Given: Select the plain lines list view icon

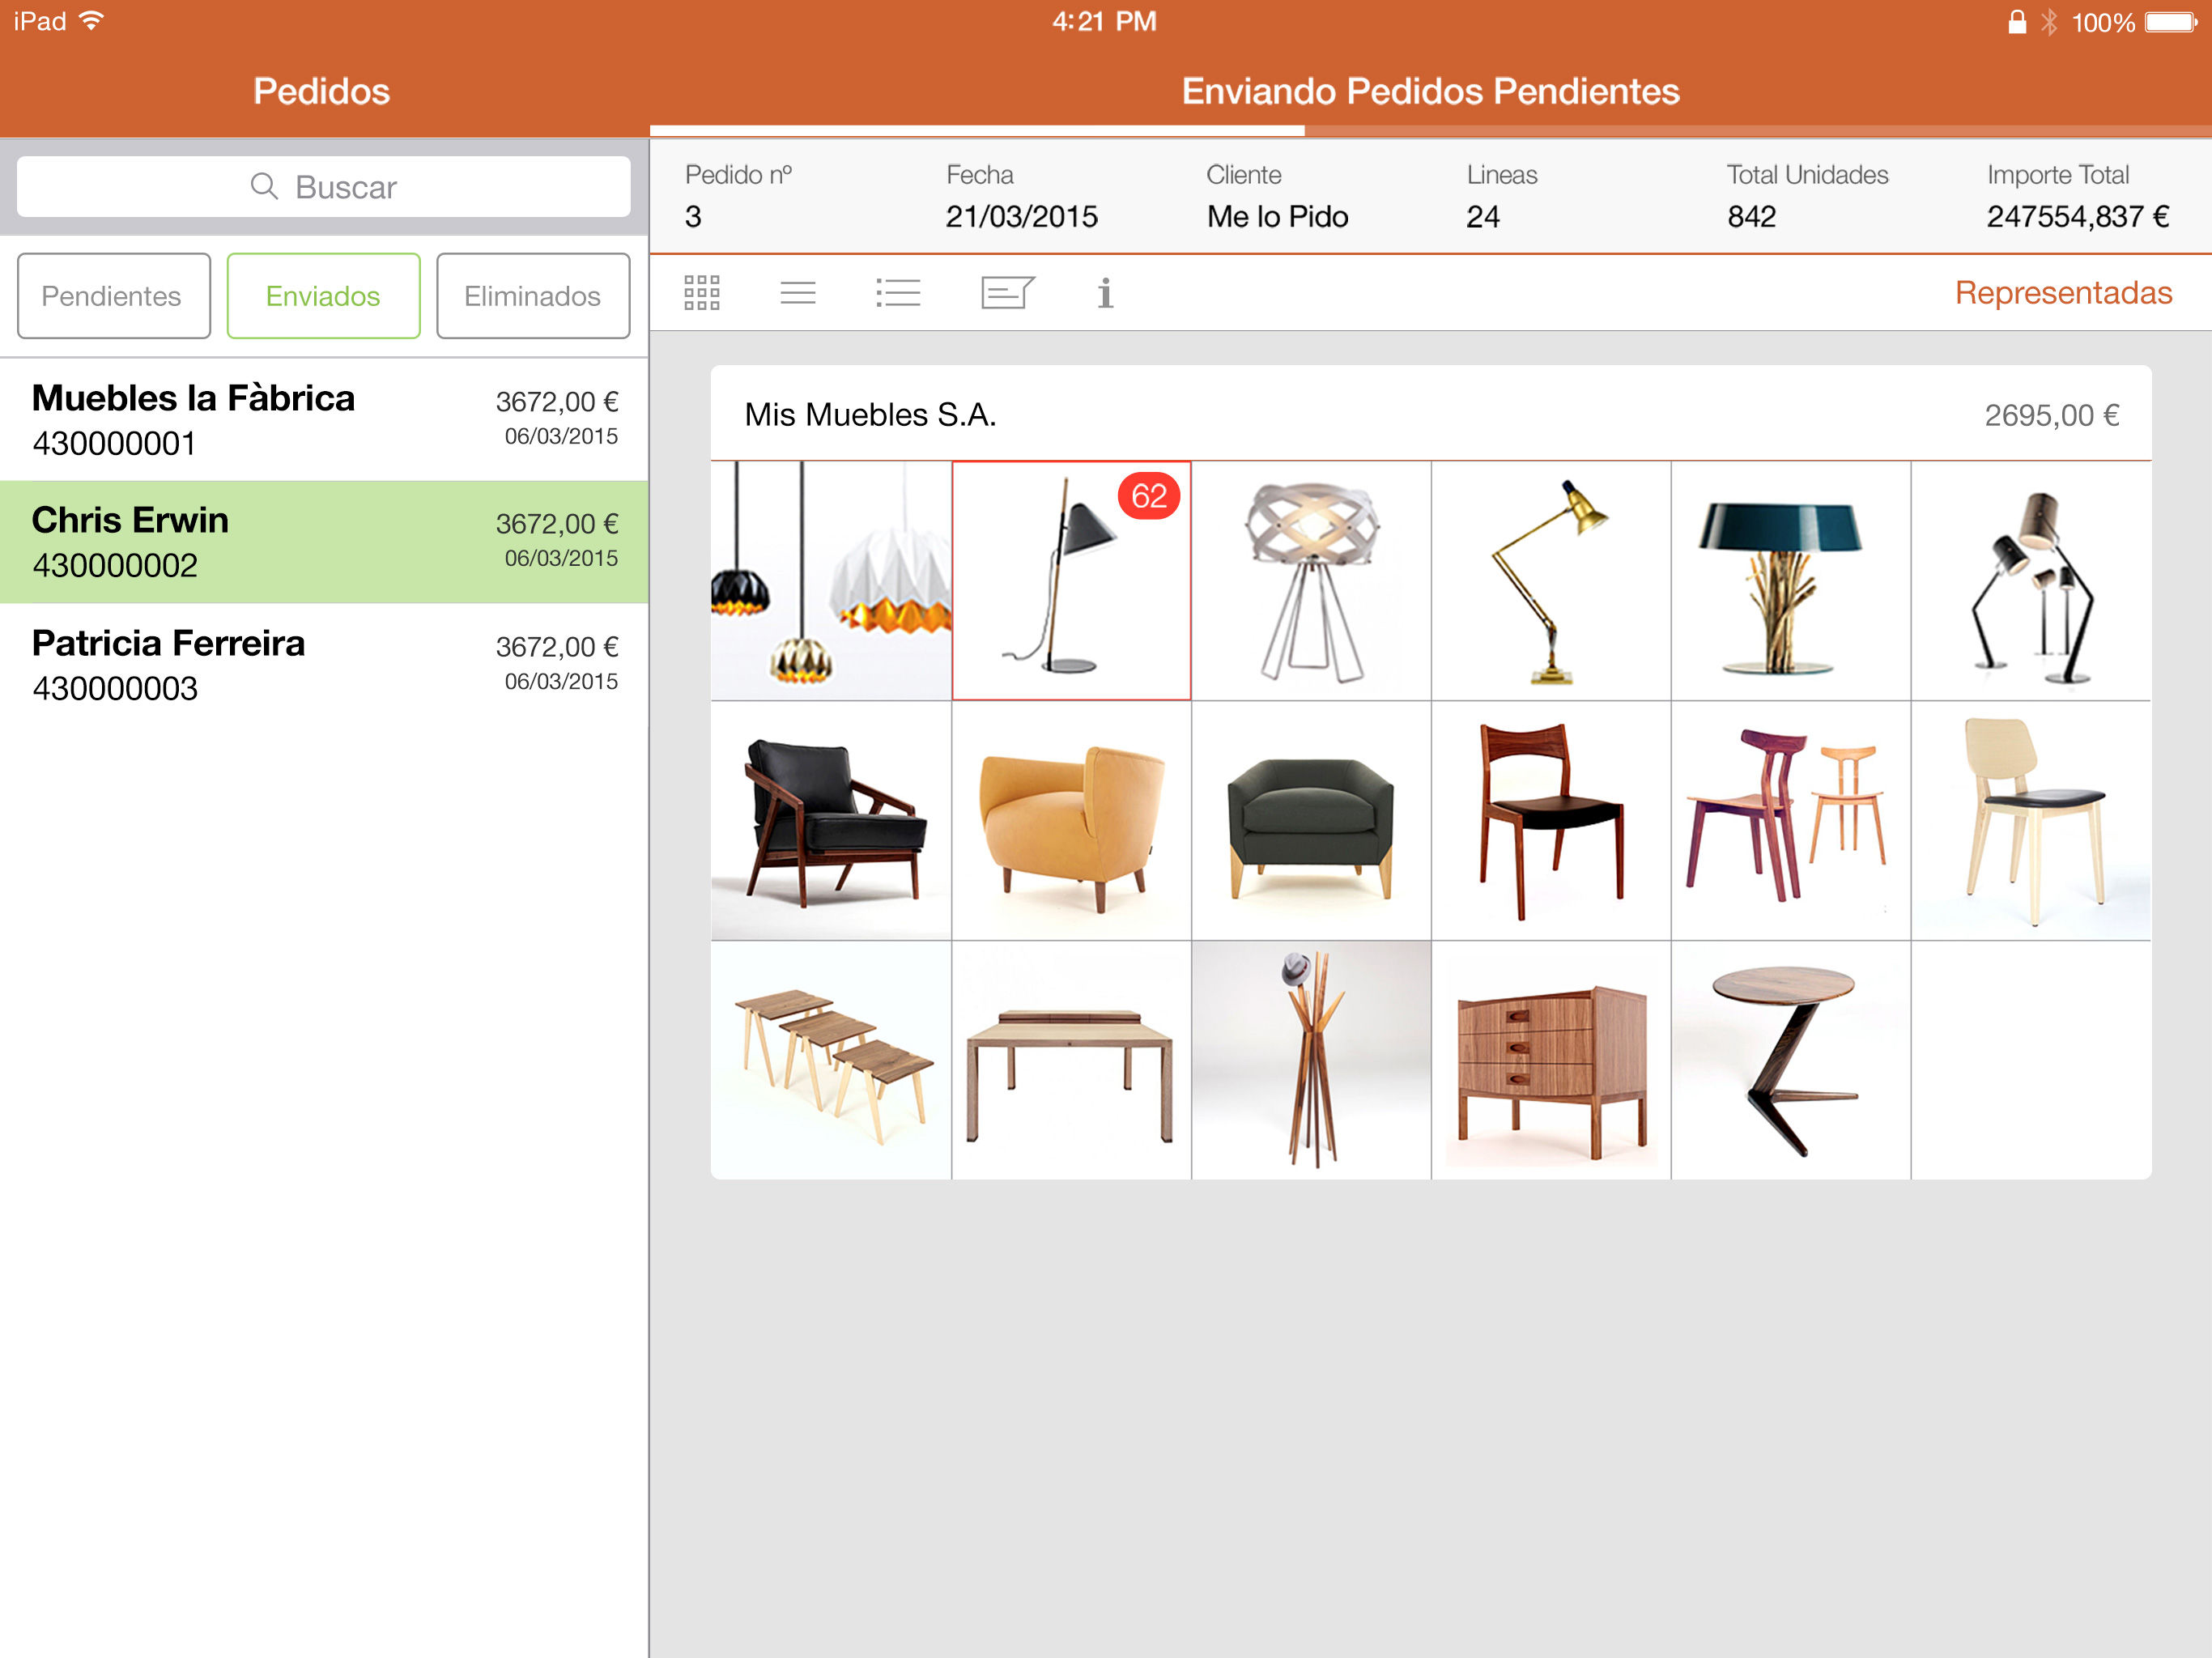Looking at the screenshot, I should (x=797, y=293).
